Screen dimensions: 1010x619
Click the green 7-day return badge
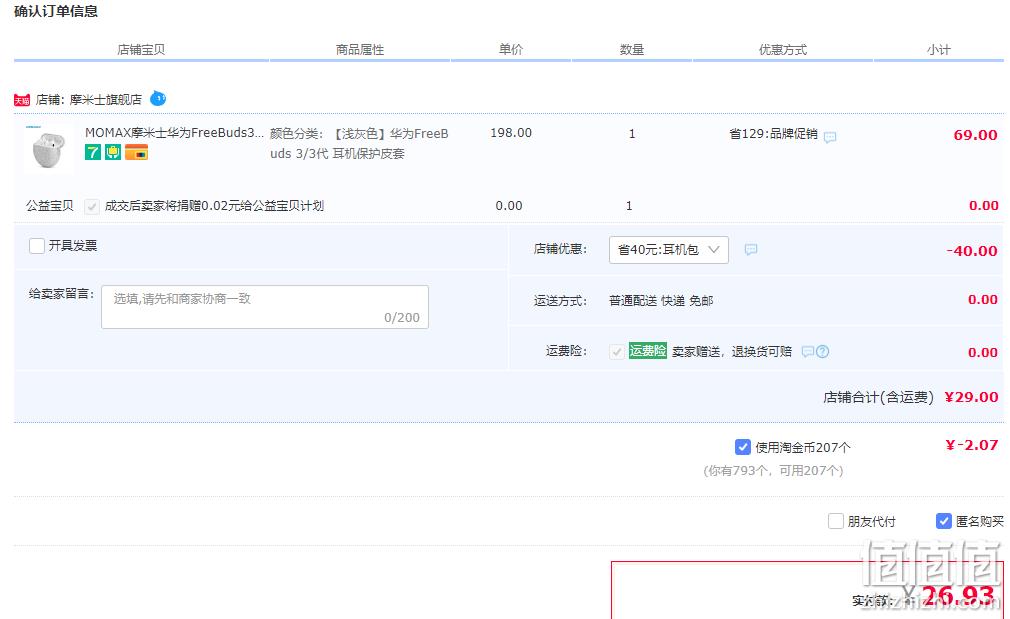click(x=93, y=152)
